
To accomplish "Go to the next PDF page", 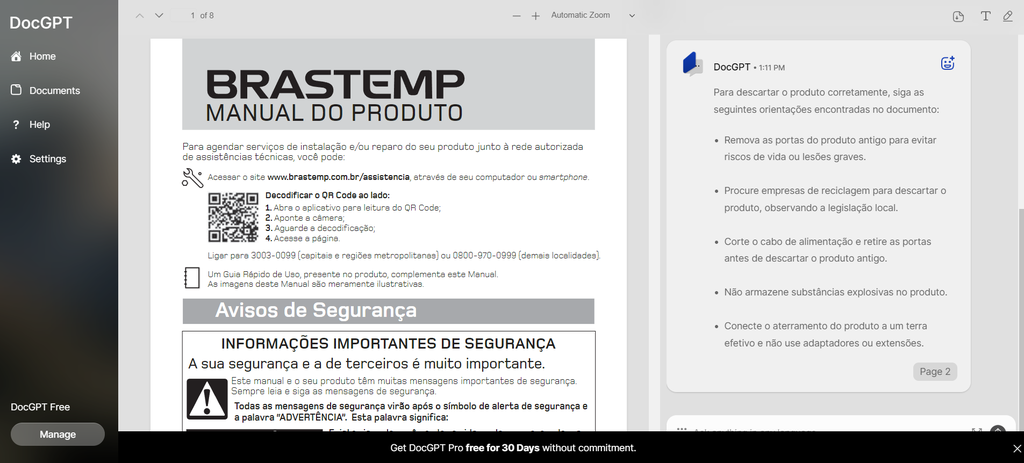I will tap(159, 15).
